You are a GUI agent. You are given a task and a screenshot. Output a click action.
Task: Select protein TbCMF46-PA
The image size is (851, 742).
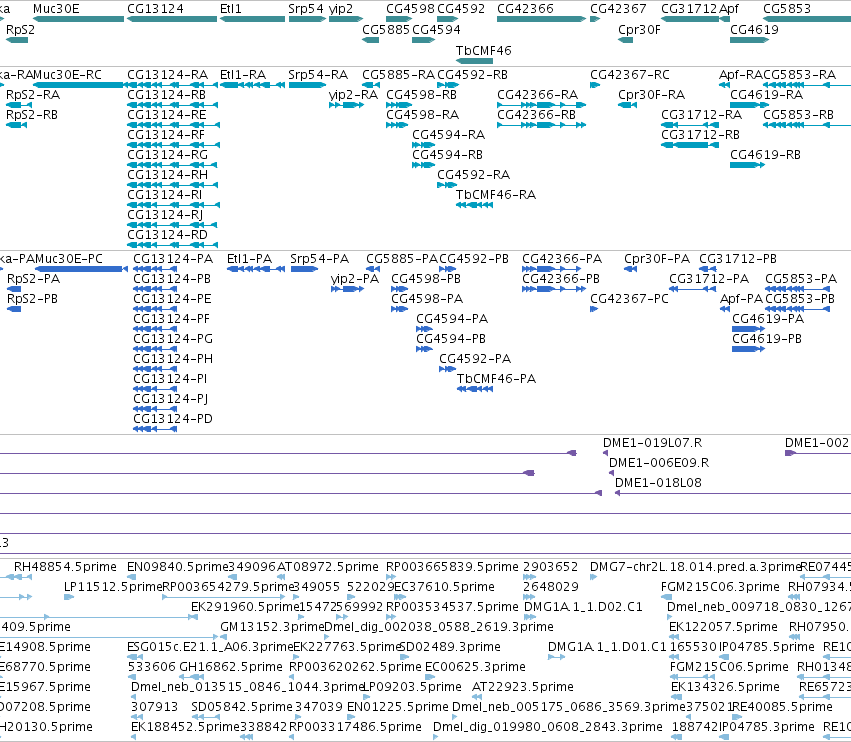[x=496, y=378]
